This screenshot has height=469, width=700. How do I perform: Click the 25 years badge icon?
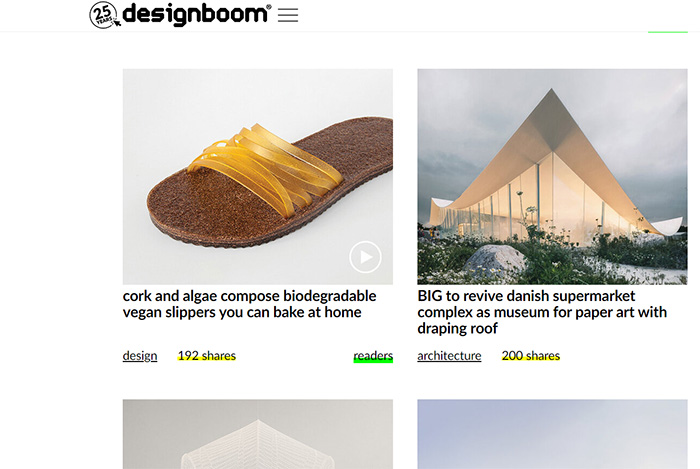coord(104,15)
